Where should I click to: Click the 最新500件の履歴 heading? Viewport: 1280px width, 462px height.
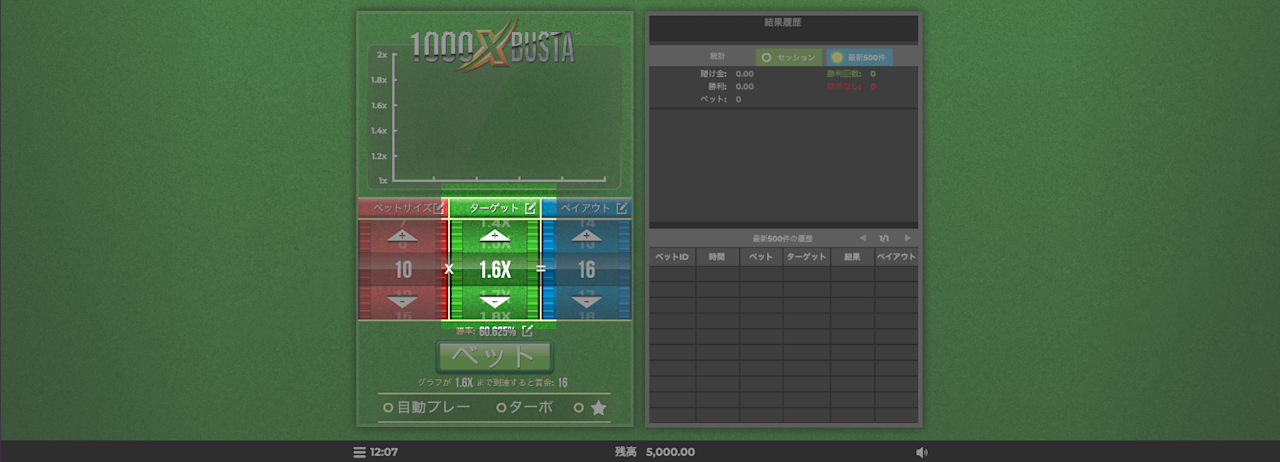coord(782,239)
